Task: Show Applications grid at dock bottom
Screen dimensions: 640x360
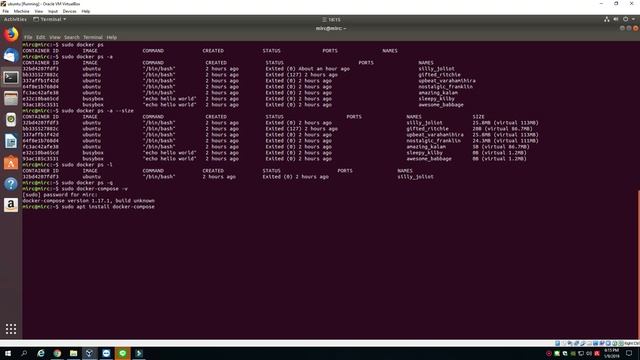Action: tap(11, 329)
